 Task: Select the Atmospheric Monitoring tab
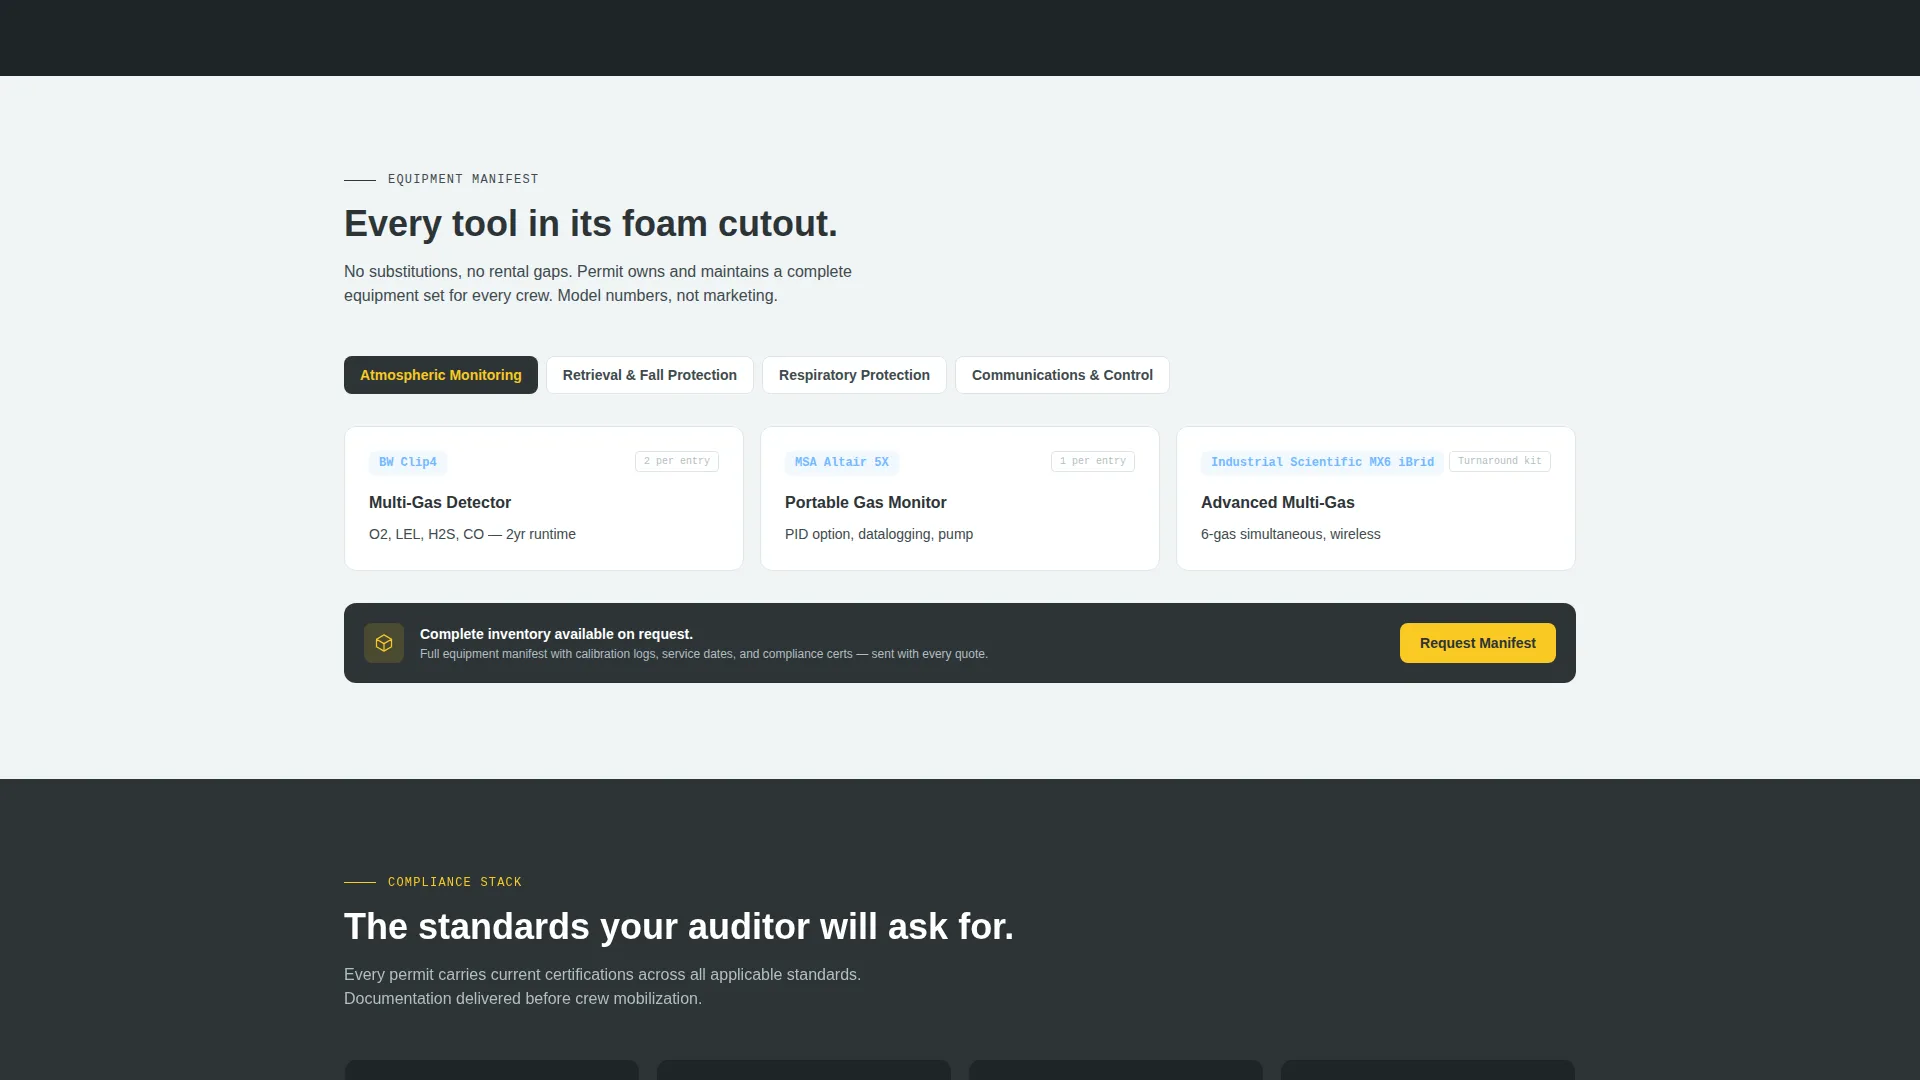coord(441,375)
